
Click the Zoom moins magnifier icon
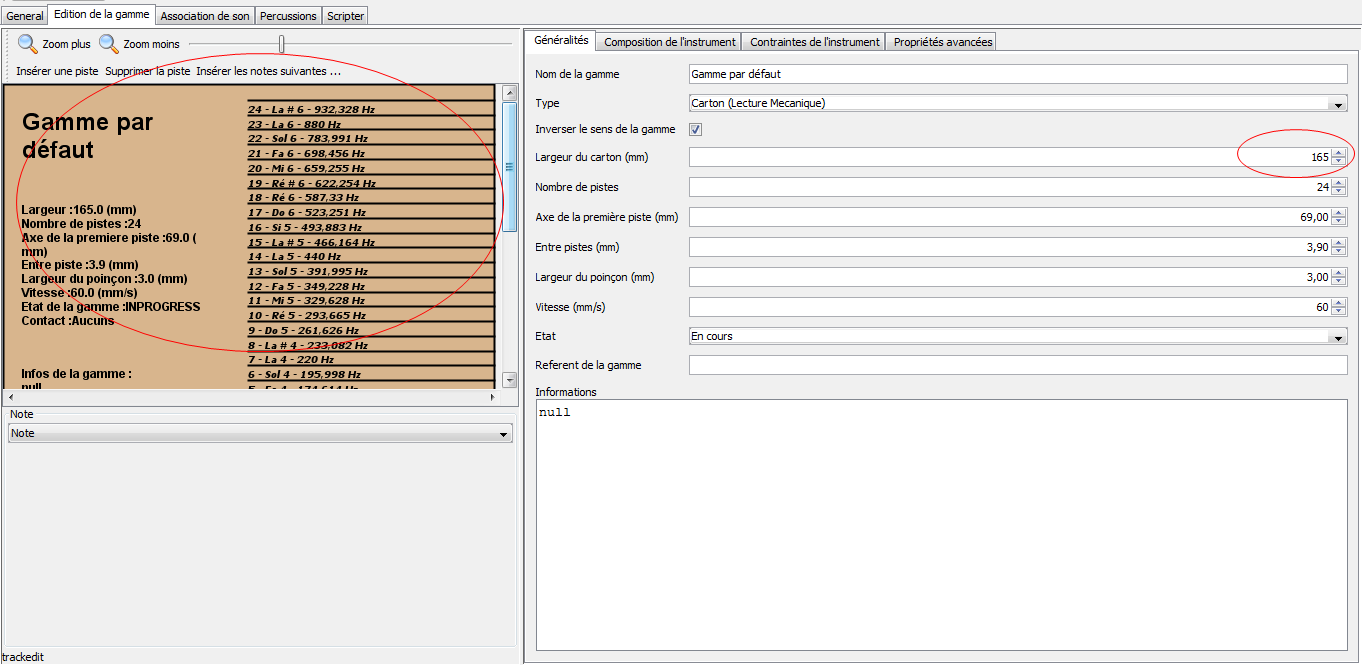click(x=108, y=44)
